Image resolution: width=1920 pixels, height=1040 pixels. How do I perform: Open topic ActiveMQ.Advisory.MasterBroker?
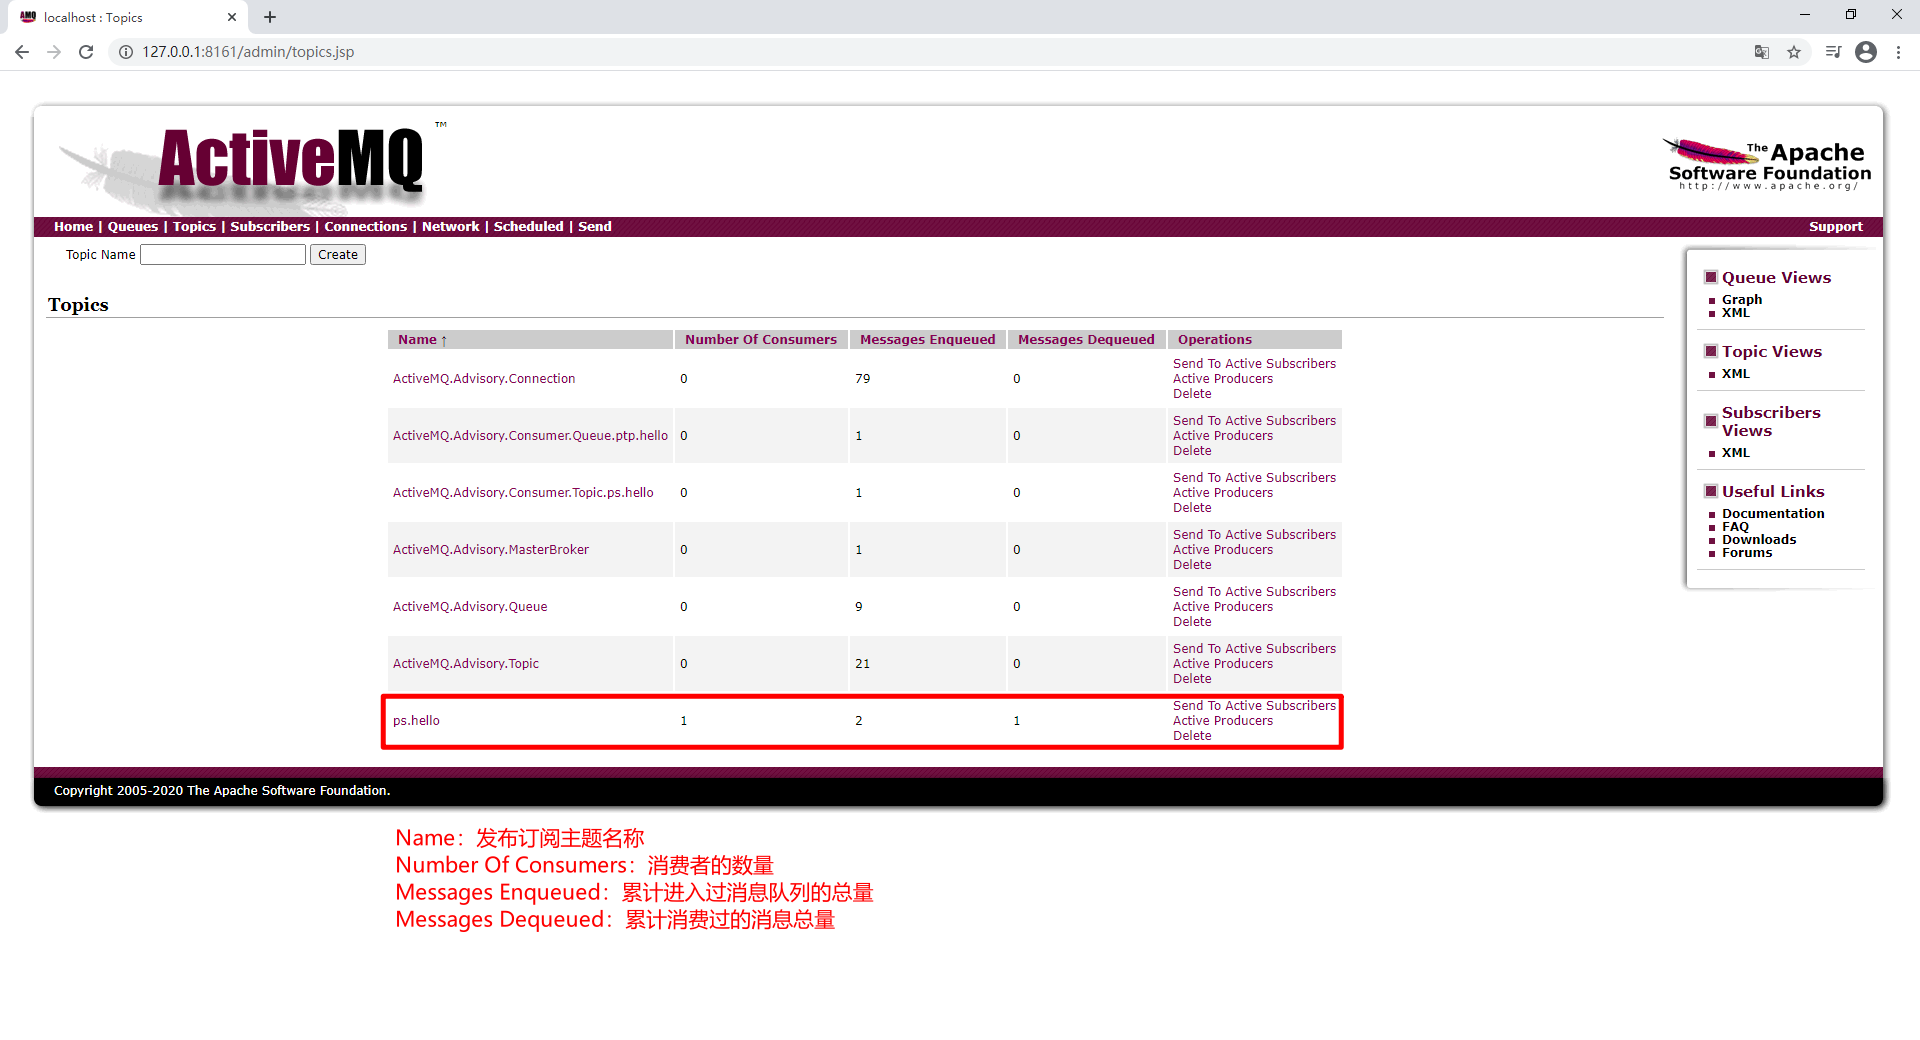point(491,550)
